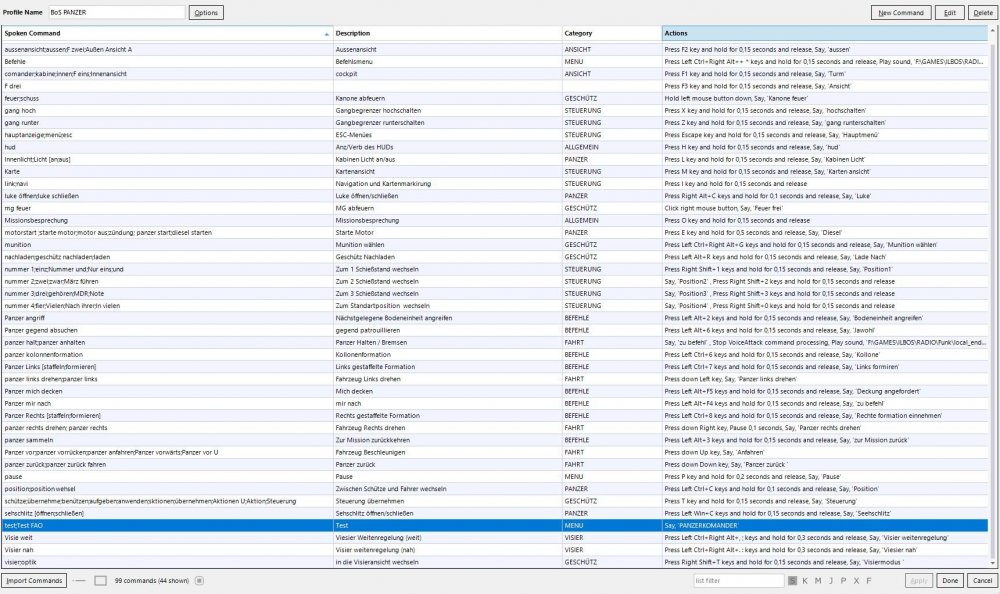1000x594 pixels.
Task: Toggle the S spoken filter icon
Action: [x=792, y=580]
